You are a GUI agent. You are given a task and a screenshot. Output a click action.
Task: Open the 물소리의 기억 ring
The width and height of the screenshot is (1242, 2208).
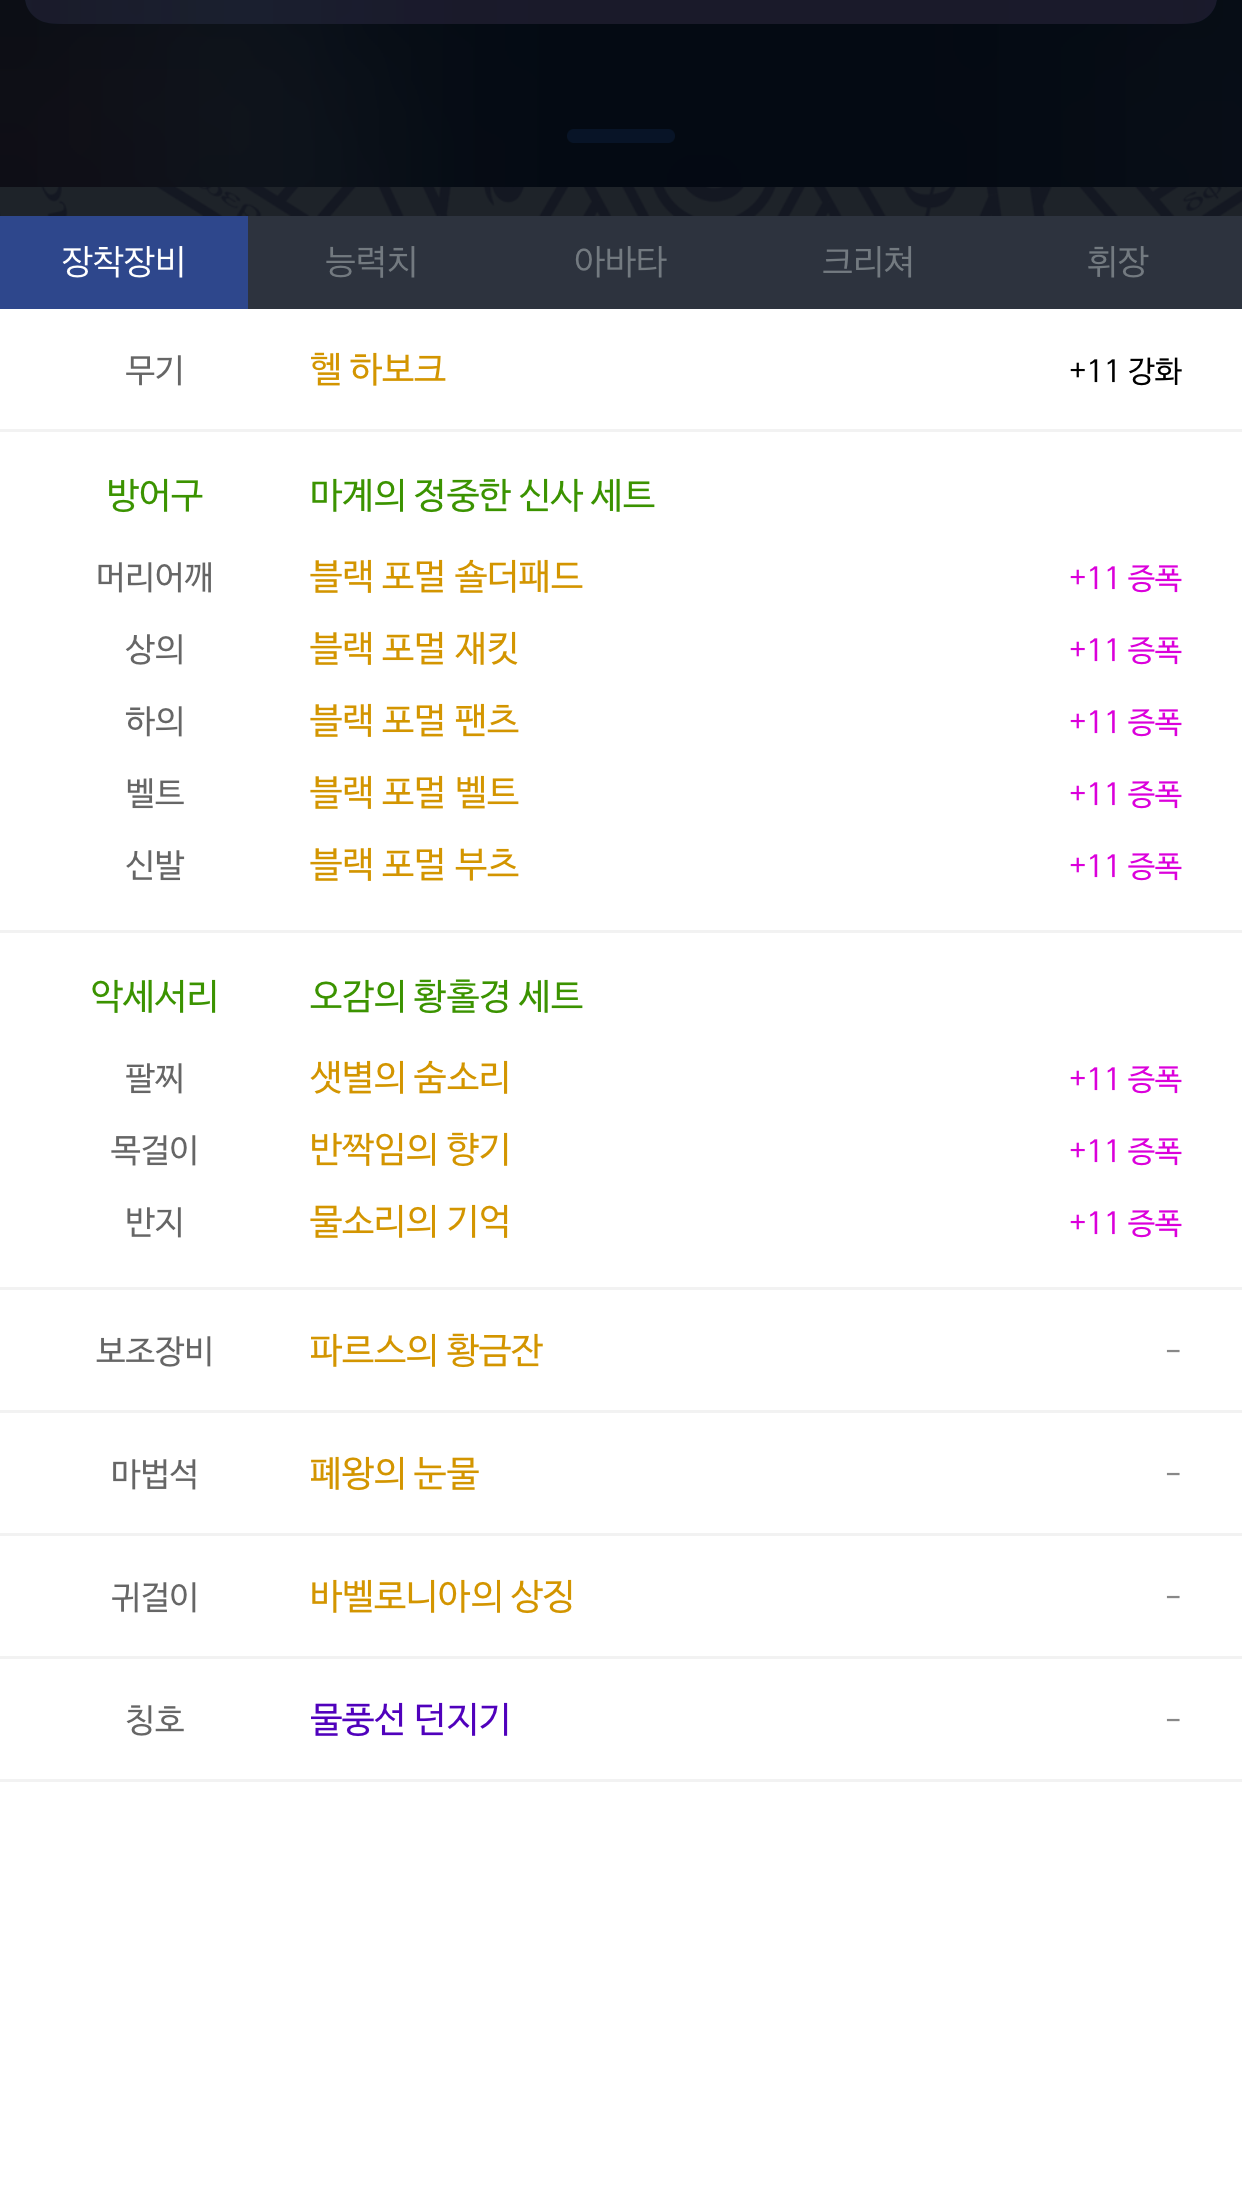coord(410,1222)
